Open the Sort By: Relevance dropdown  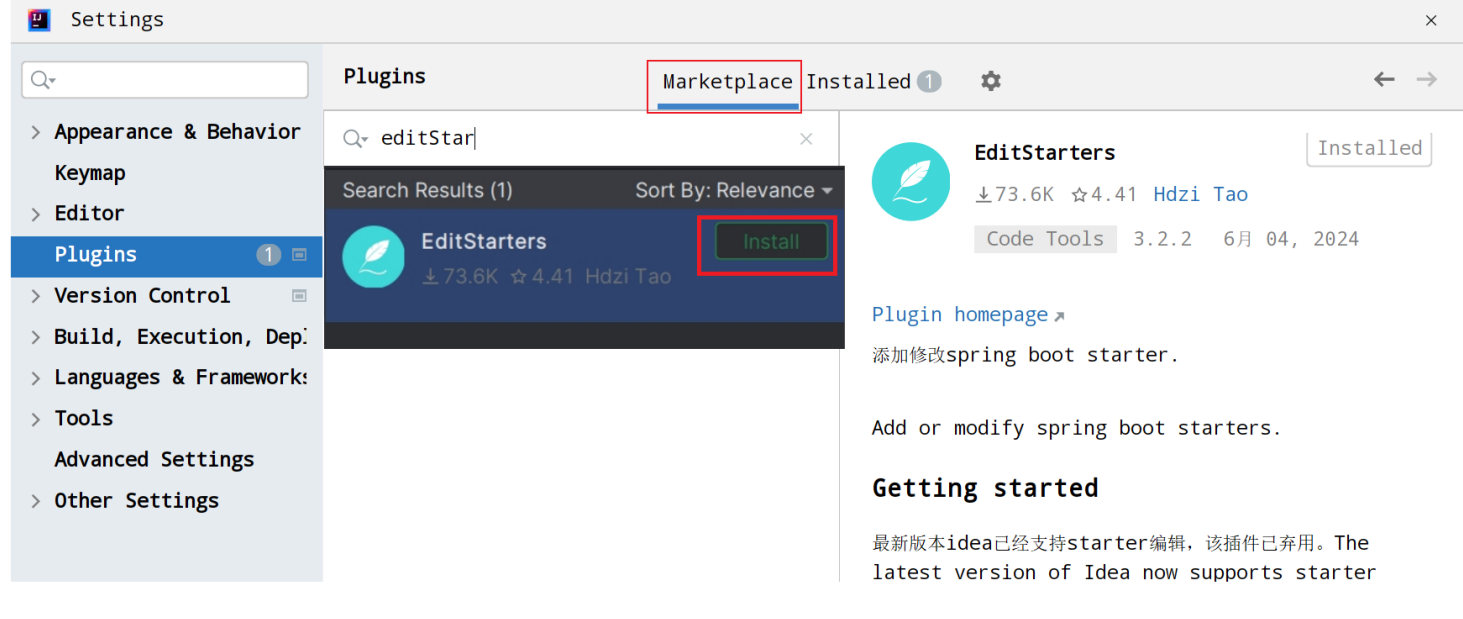pos(734,190)
